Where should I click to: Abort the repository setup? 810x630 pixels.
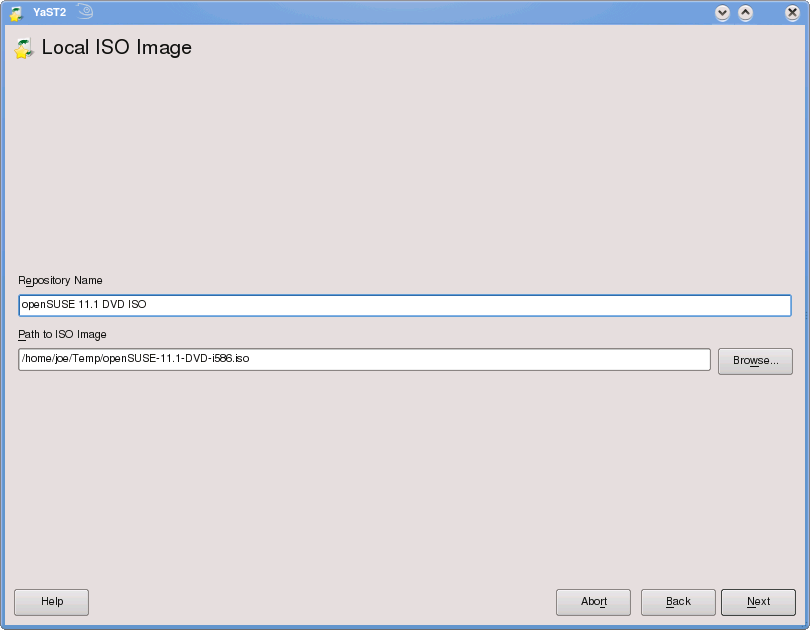(593, 602)
